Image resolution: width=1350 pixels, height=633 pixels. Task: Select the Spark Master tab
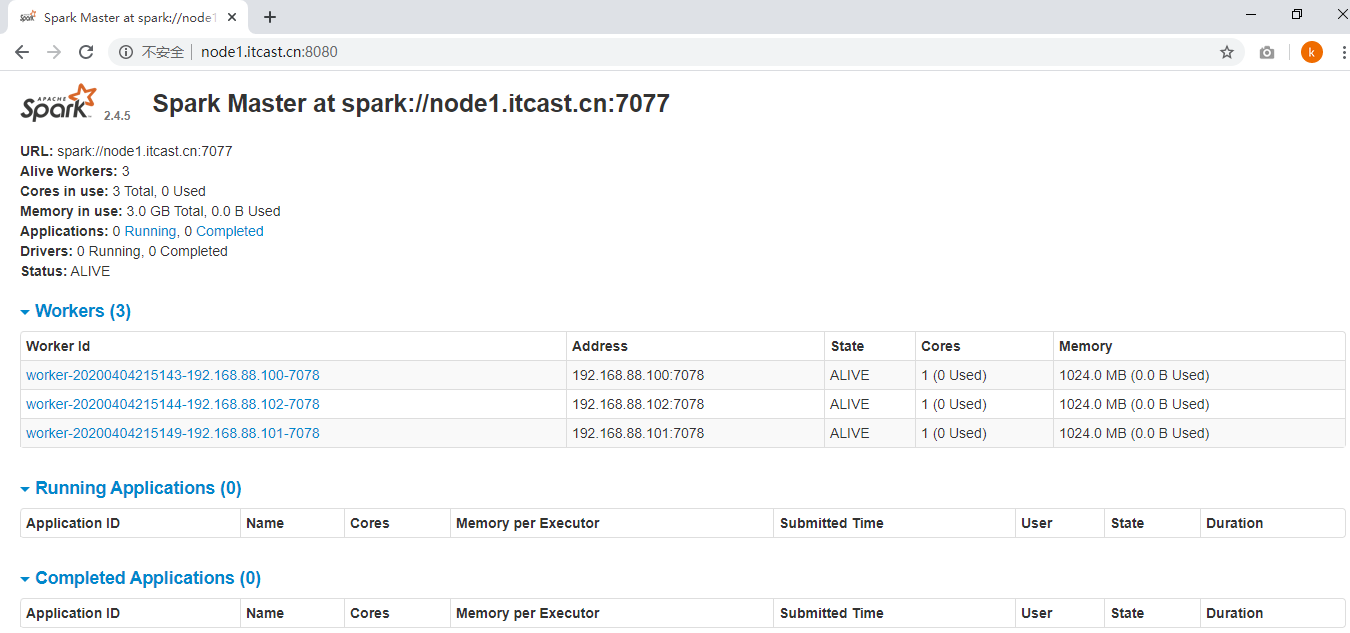pyautogui.click(x=130, y=17)
